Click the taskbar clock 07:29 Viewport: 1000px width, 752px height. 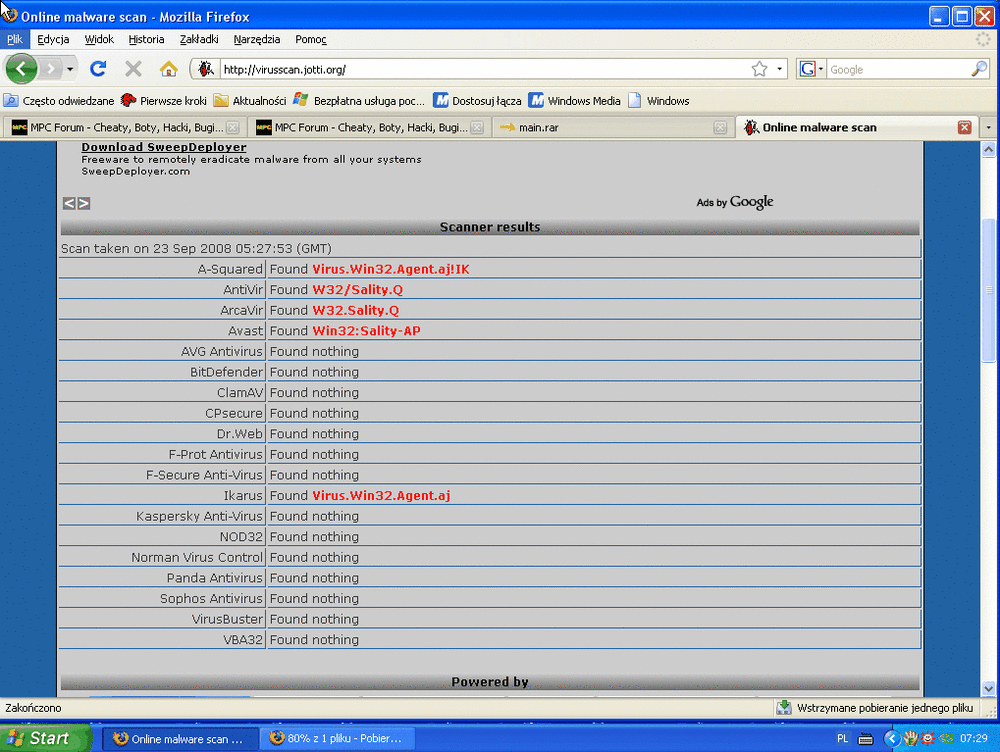click(x=973, y=739)
